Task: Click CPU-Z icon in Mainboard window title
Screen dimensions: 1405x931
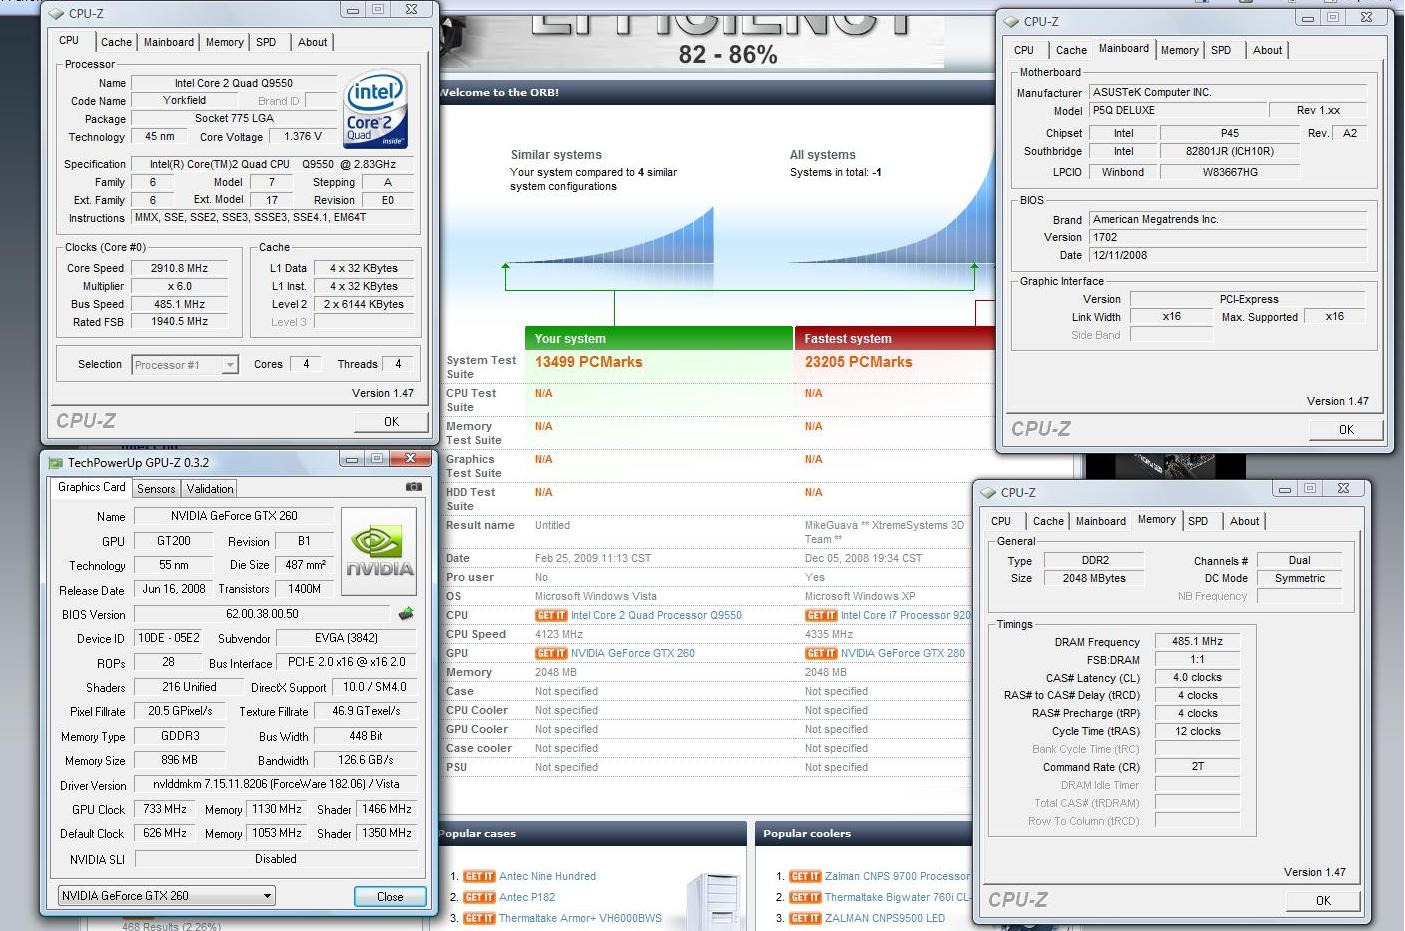Action: (1011, 22)
